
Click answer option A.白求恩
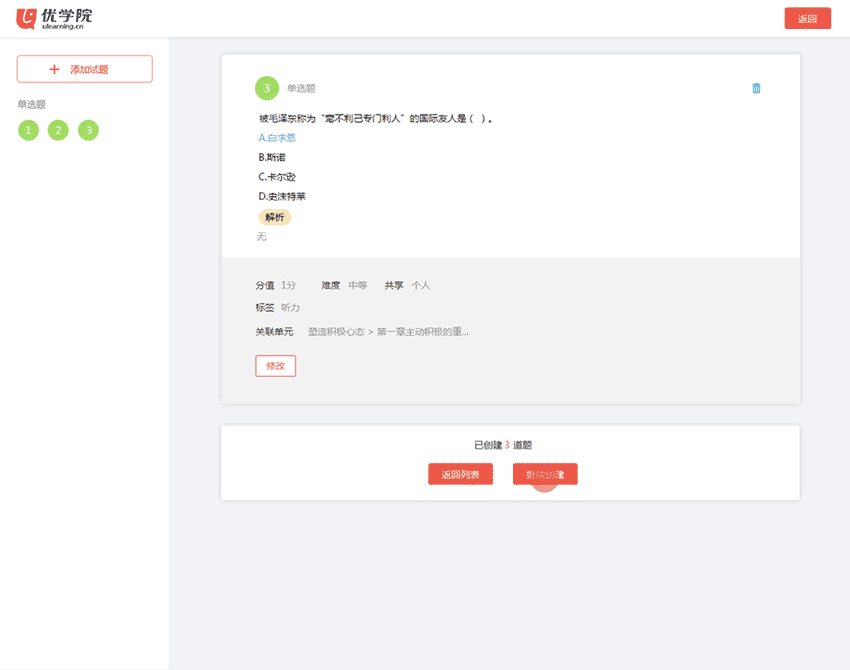pos(277,138)
